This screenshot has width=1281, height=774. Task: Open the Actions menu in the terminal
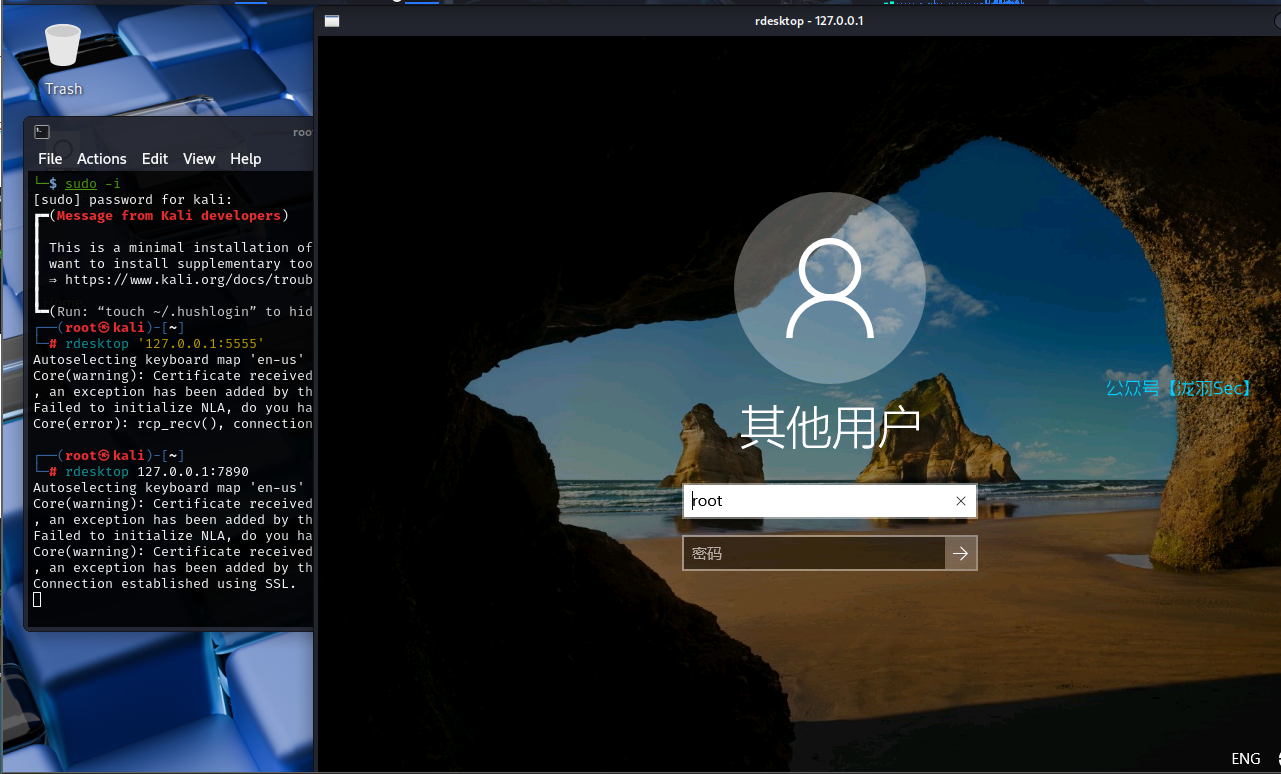pyautogui.click(x=102, y=159)
